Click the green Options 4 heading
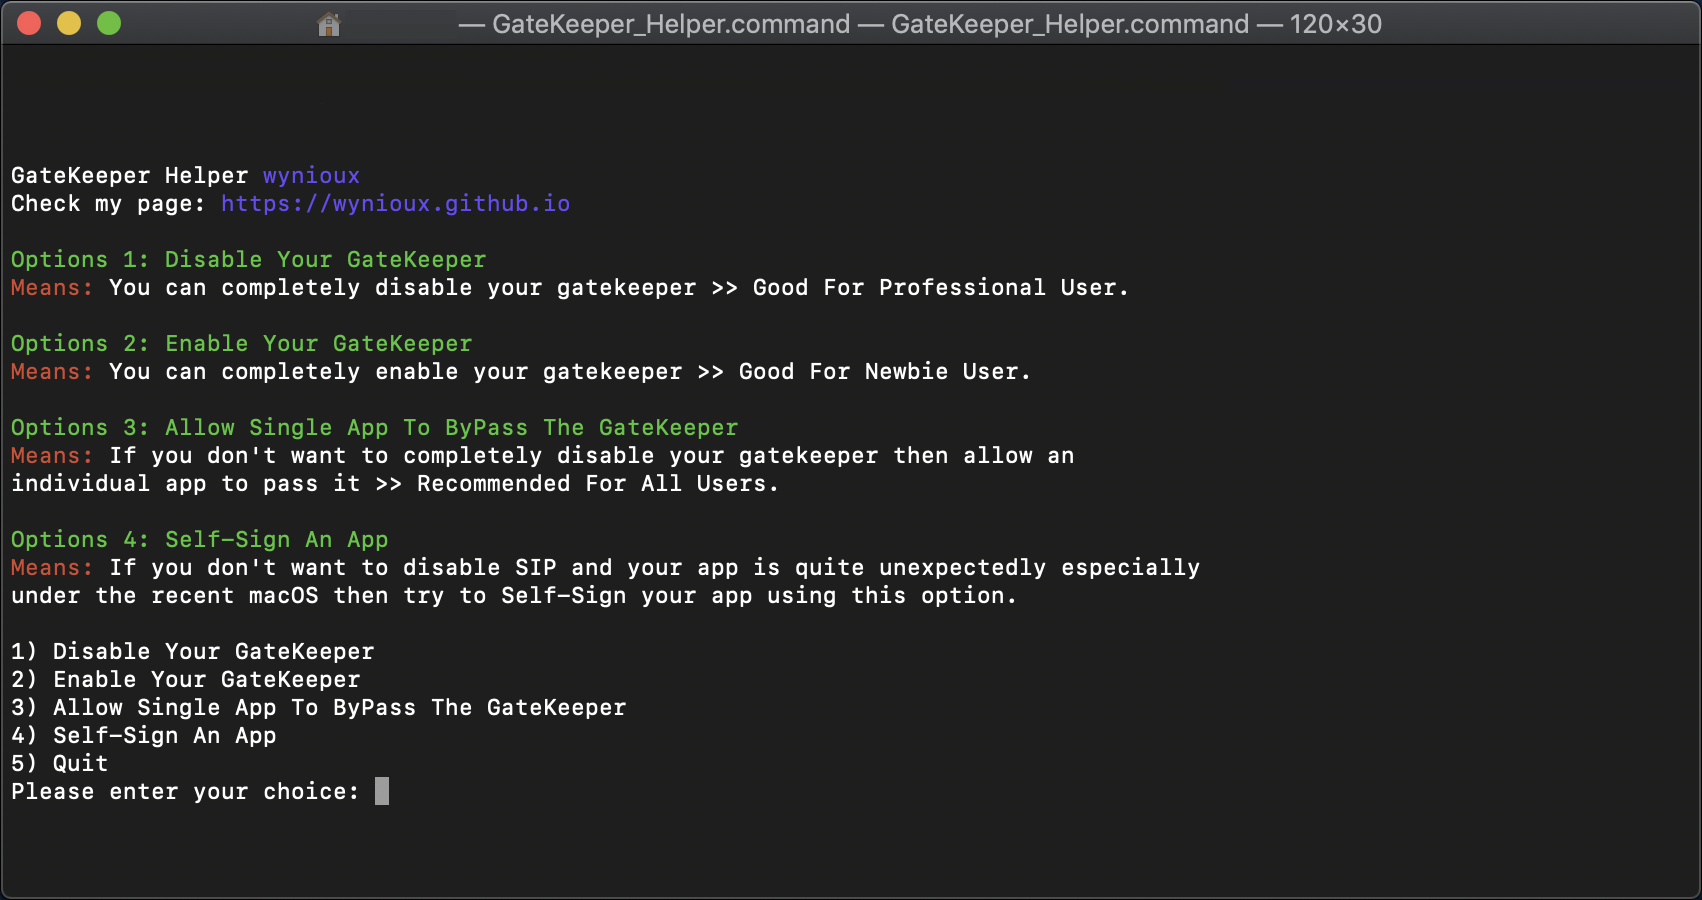 199,540
